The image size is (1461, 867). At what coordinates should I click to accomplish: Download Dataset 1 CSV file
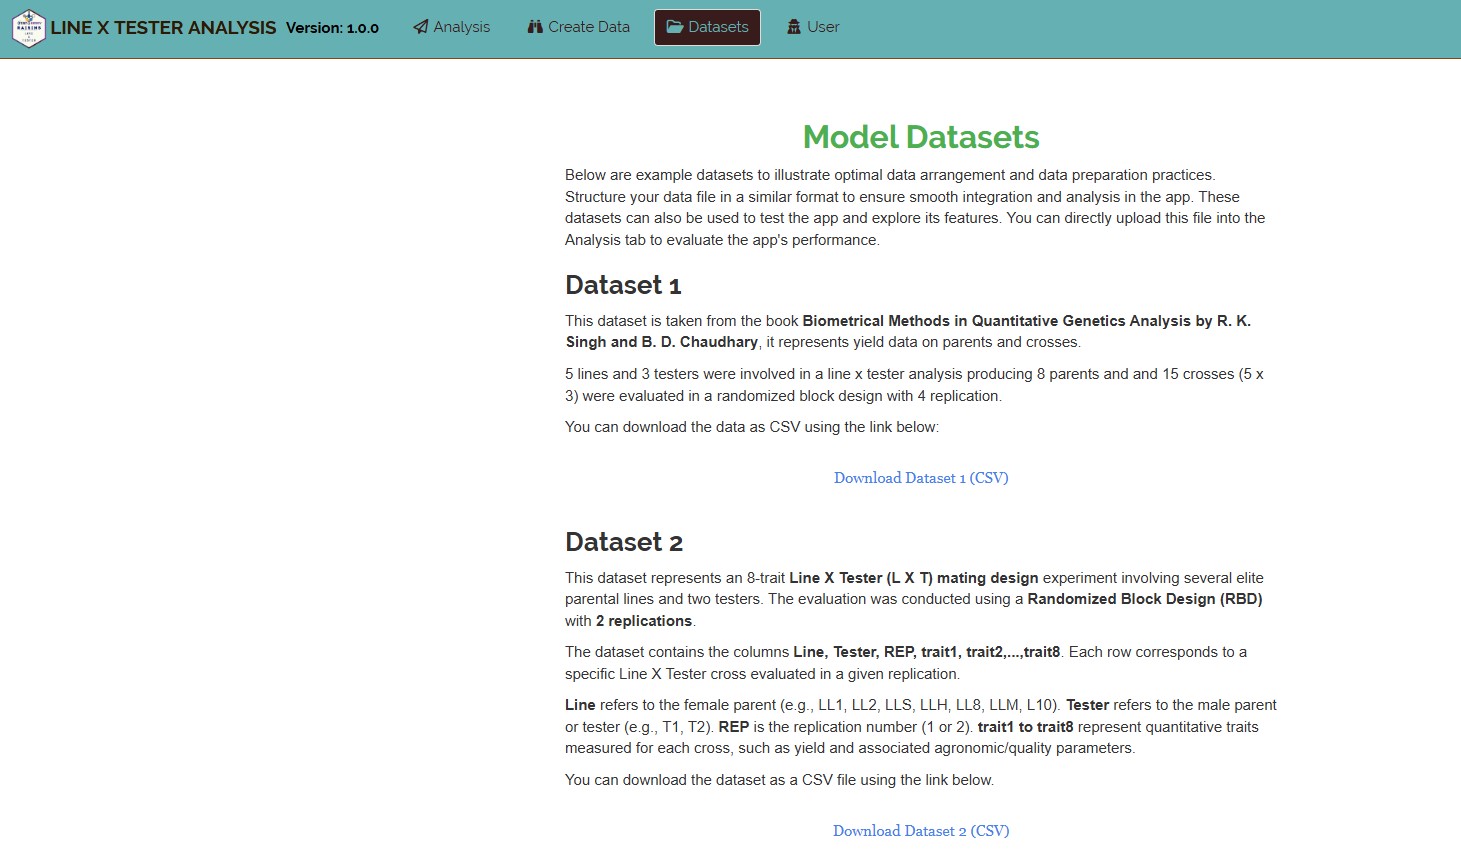point(921,478)
